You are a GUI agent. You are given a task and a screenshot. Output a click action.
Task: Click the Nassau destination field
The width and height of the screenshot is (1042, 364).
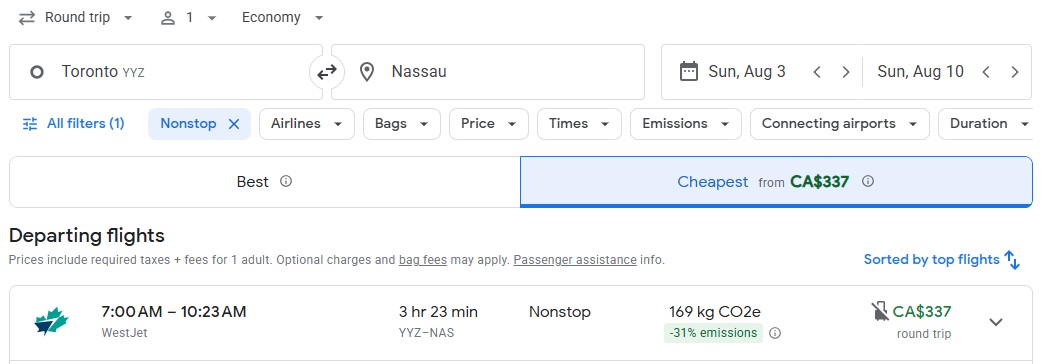[488, 72]
